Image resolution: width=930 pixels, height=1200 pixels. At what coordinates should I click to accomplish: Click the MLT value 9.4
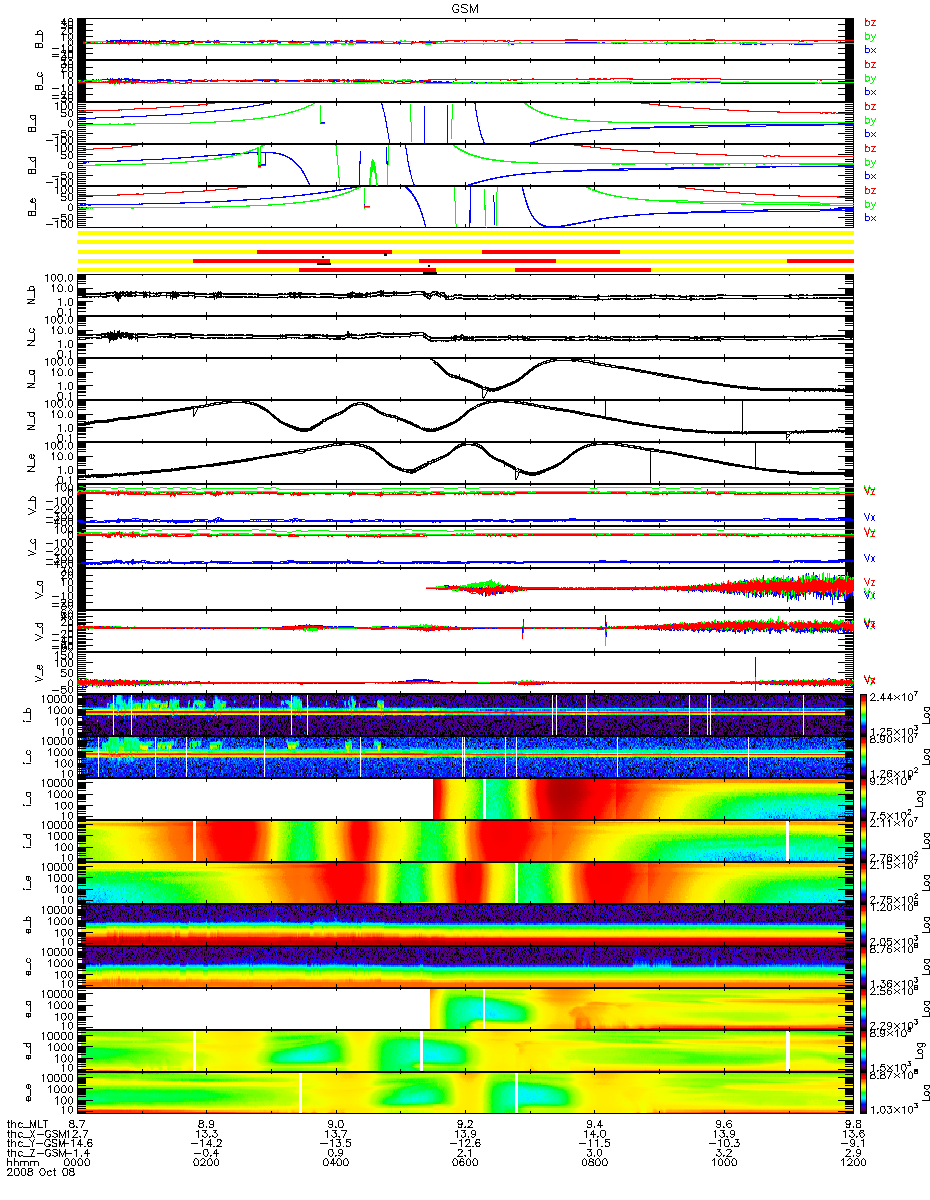coord(595,1124)
